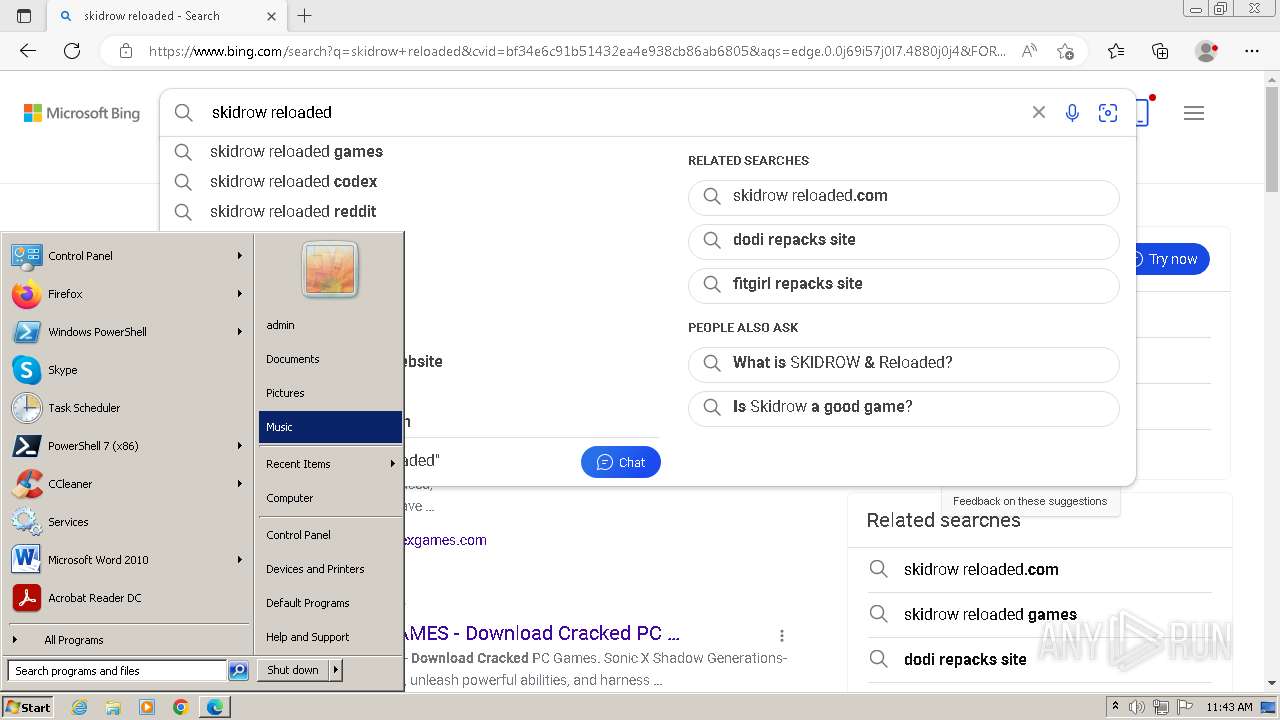Add this page to favorites star
This screenshot has height=720, width=1280.
click(1066, 51)
